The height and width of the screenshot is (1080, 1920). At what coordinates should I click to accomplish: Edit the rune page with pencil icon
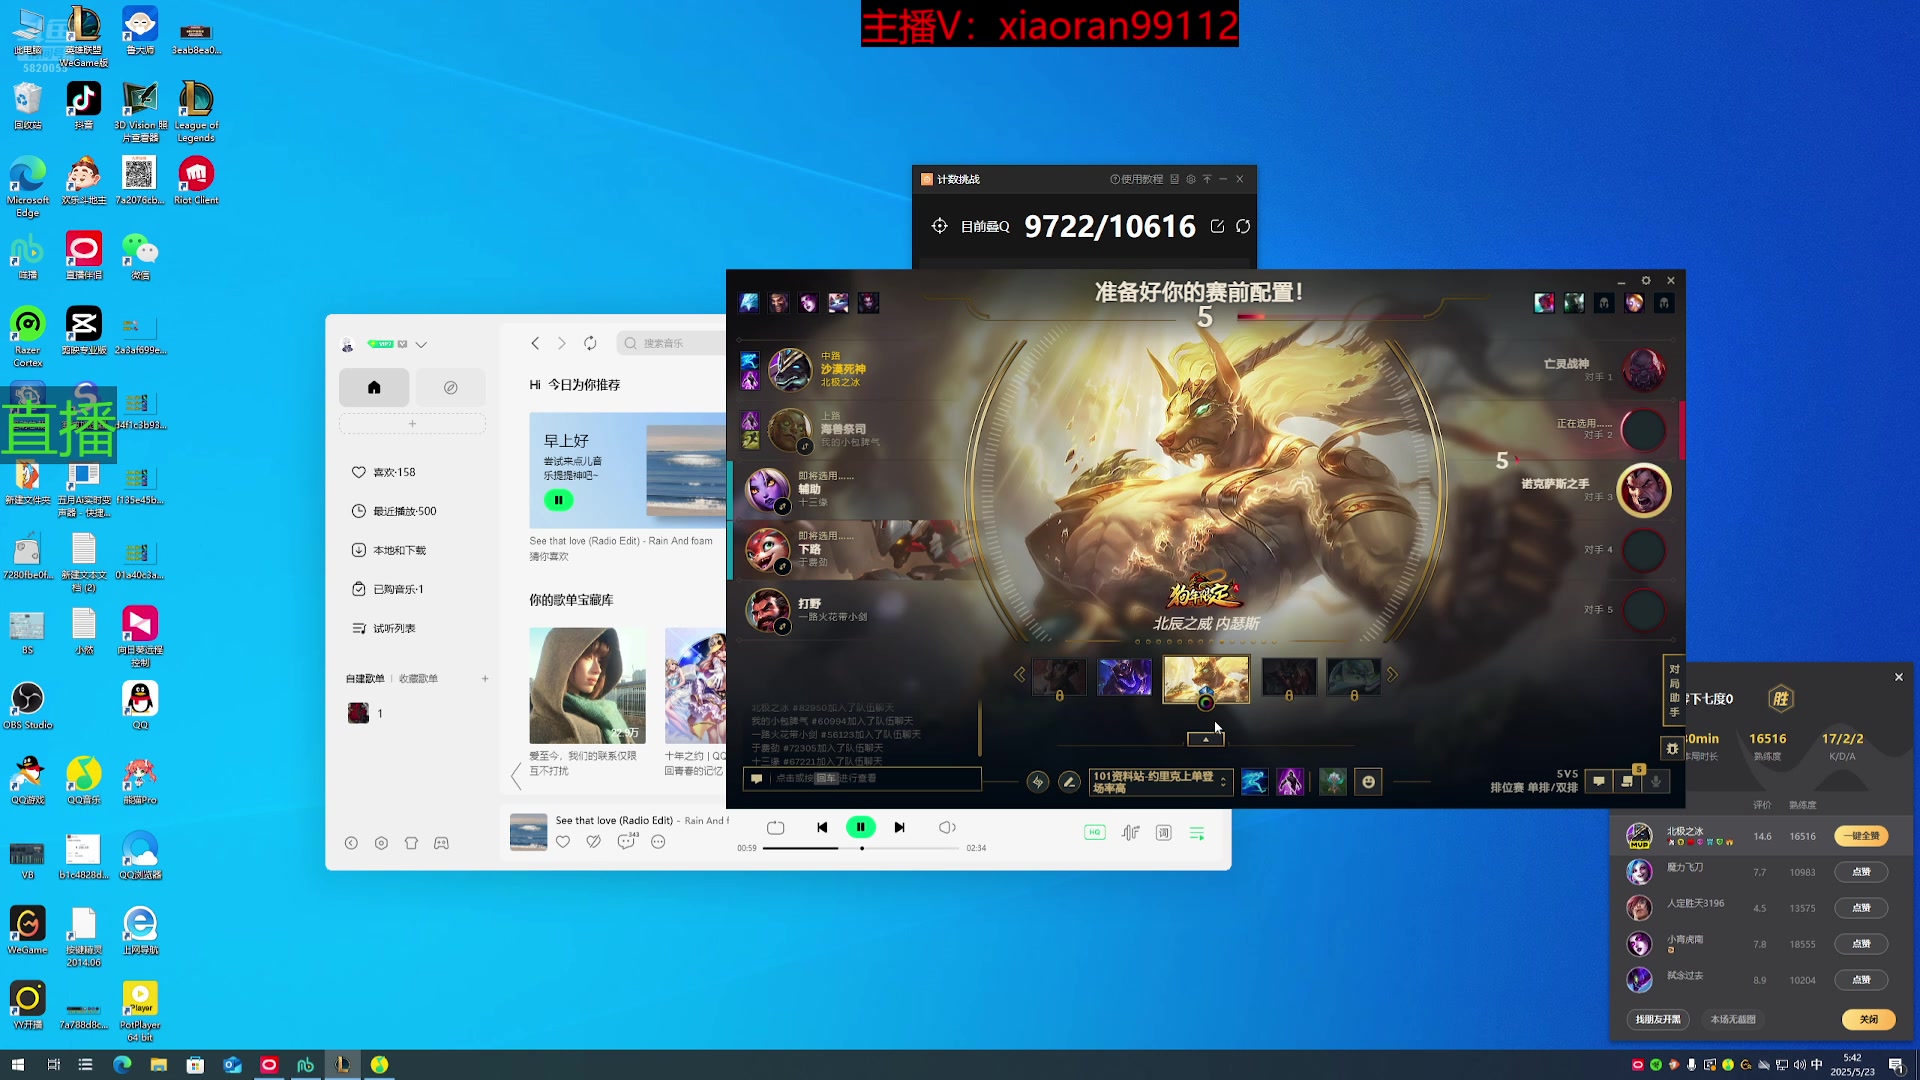tap(1069, 782)
